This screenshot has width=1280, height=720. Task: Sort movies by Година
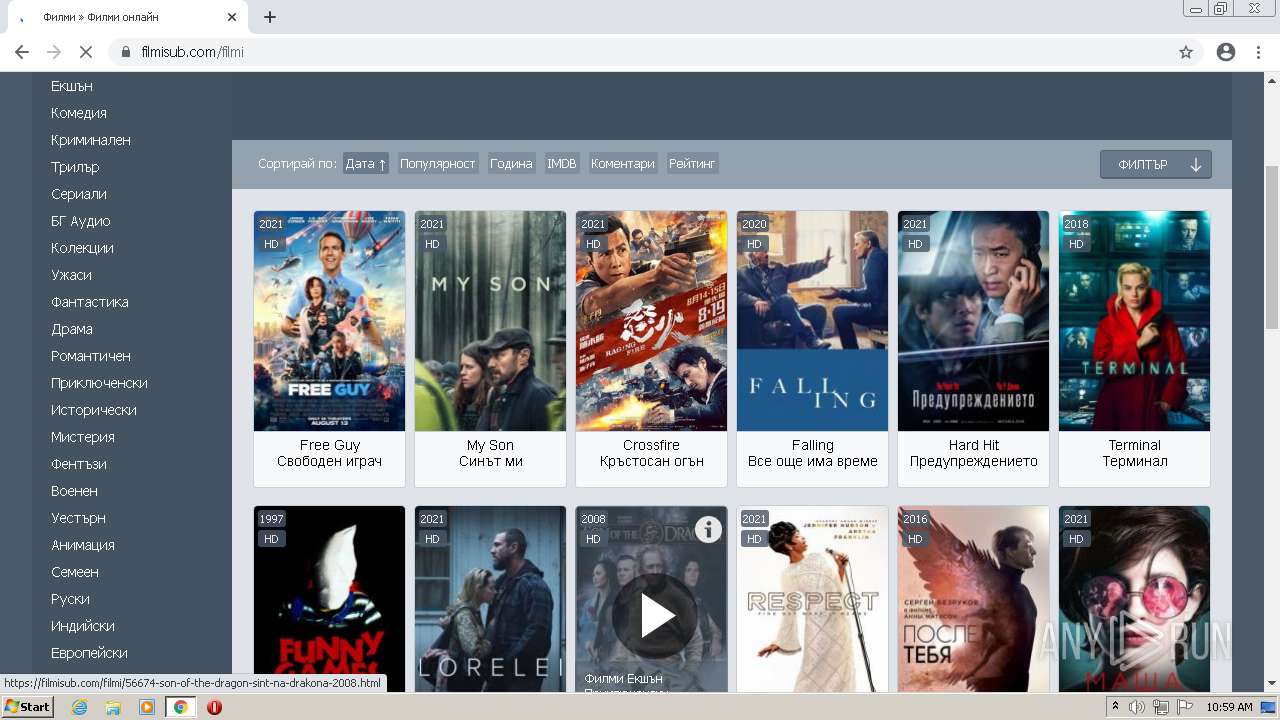point(511,164)
